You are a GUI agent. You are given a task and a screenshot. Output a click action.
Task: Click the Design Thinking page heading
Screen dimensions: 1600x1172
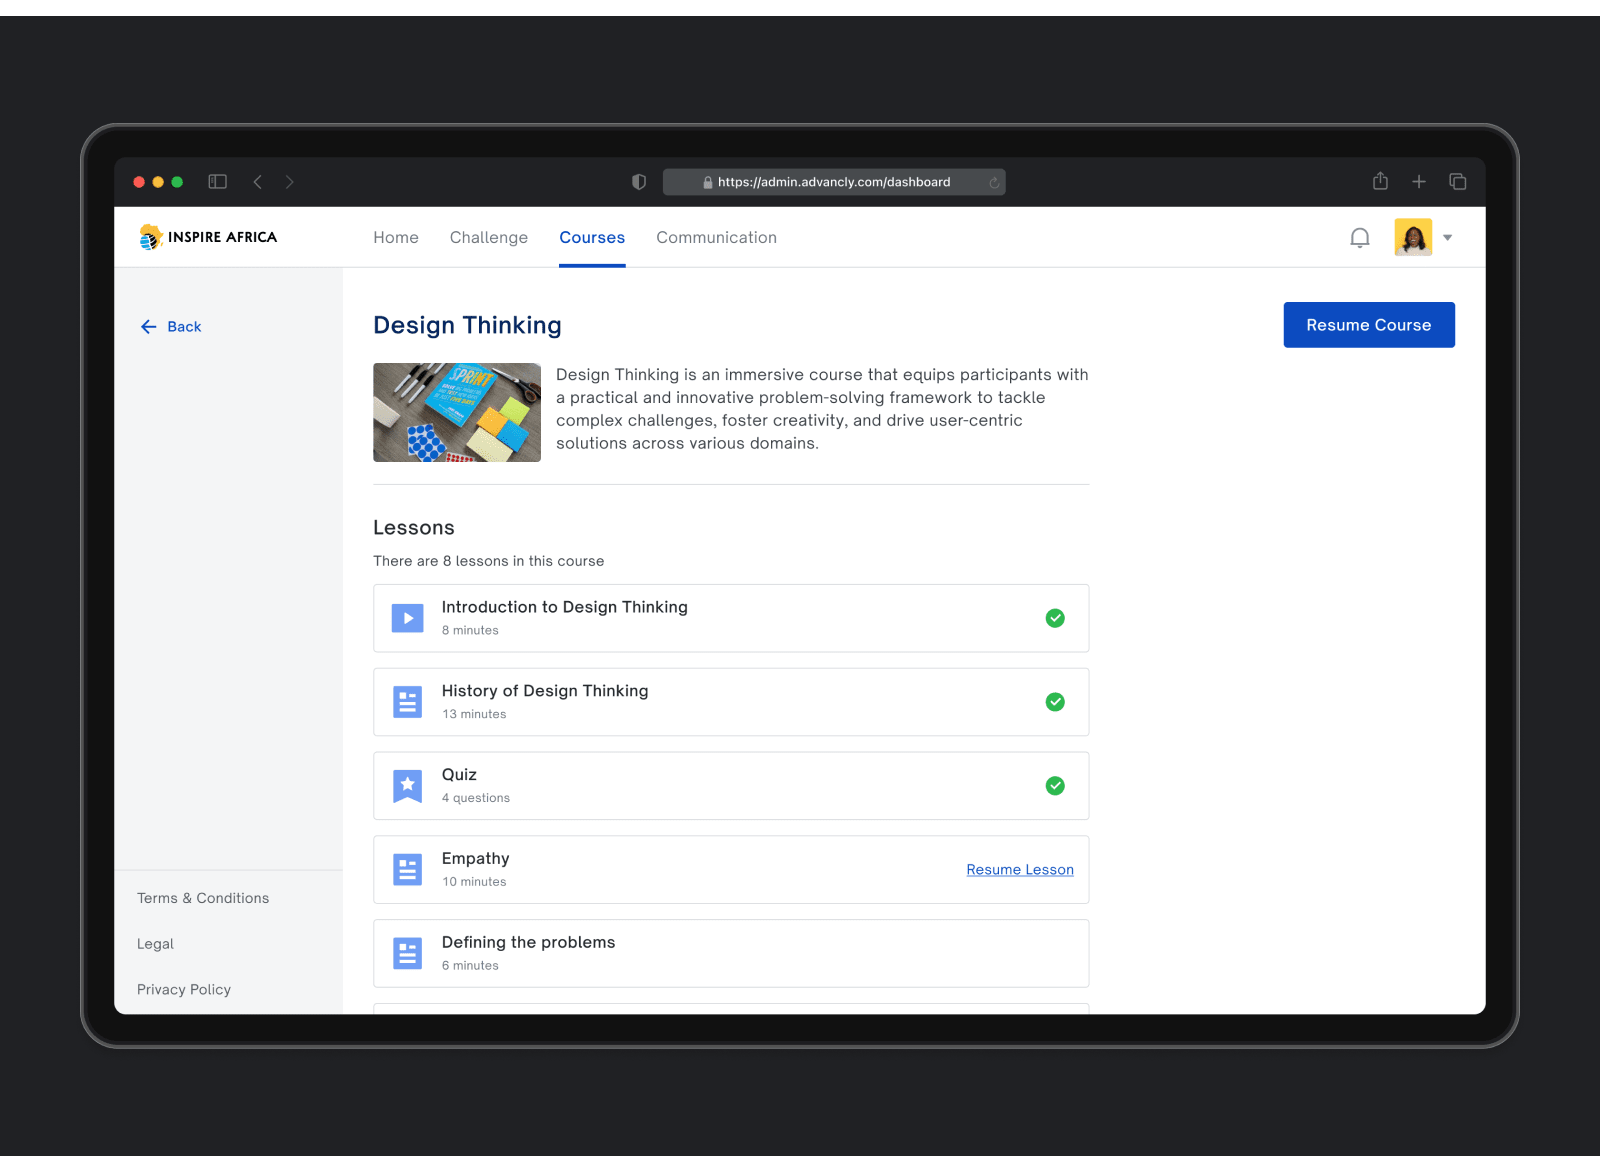point(467,325)
